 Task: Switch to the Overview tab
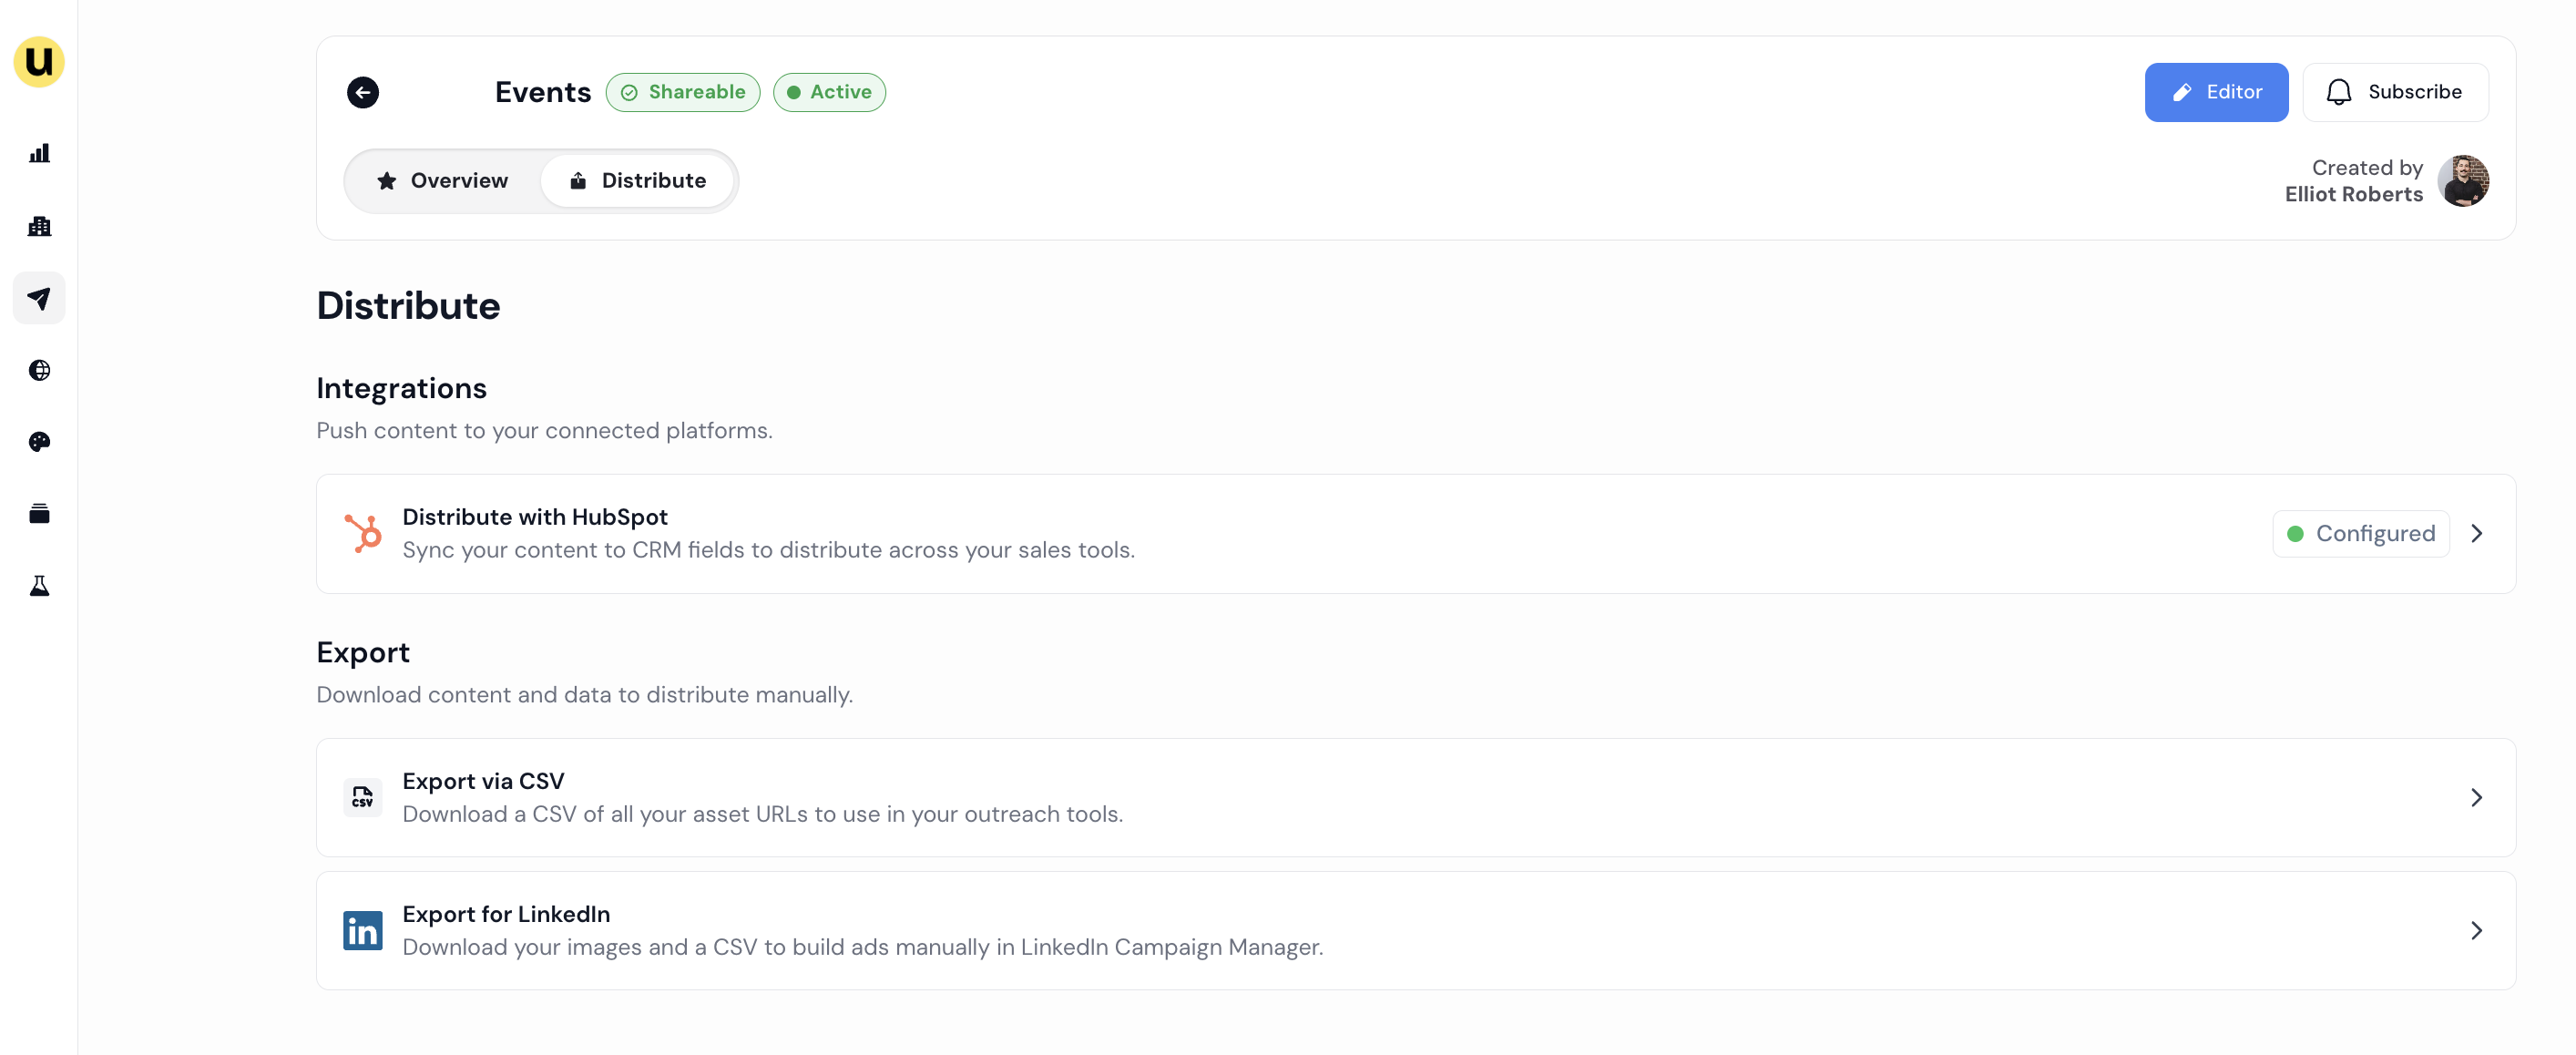tap(442, 181)
